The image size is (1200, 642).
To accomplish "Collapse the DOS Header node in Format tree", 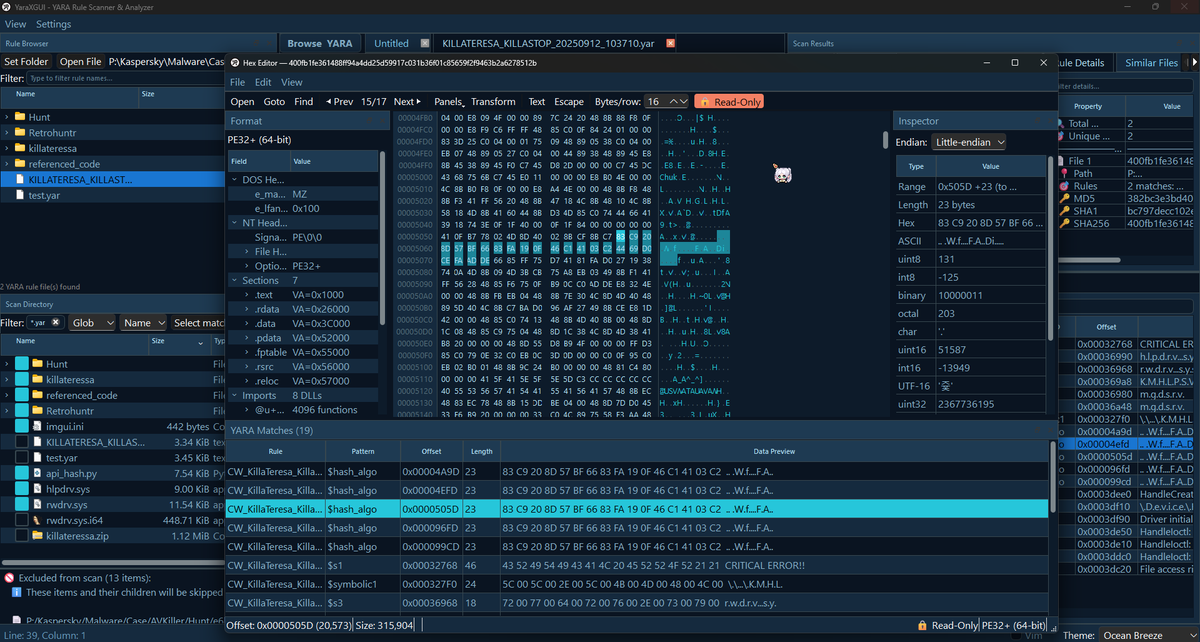I will [x=235, y=180].
